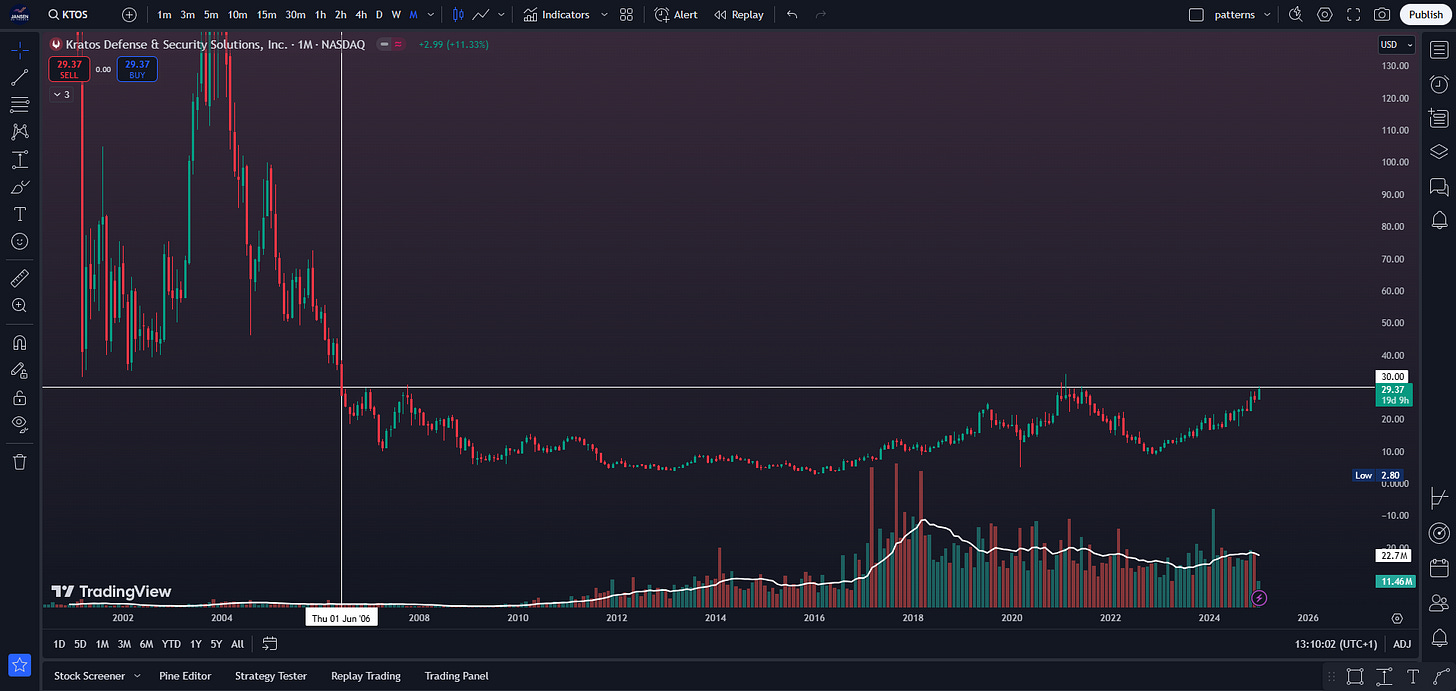Select the ruler measure tool
Screen dimensions: 1456x691
tap(19, 277)
